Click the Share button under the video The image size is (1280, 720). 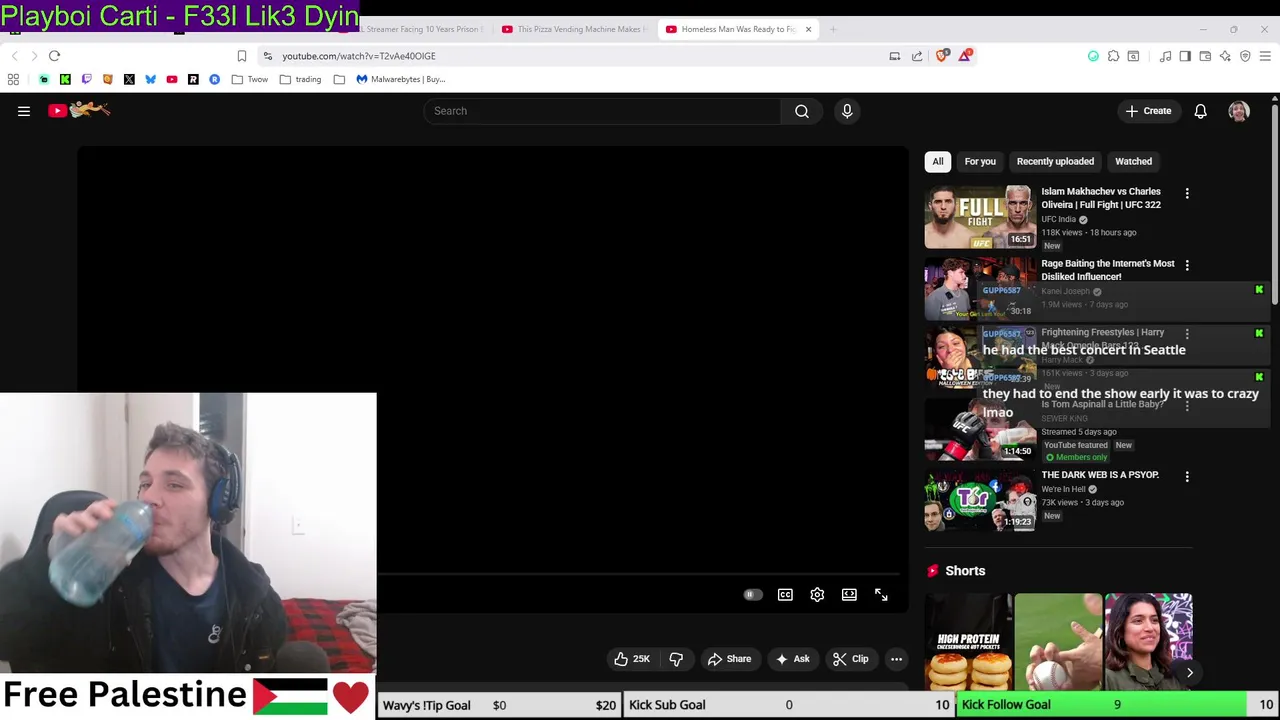click(x=729, y=659)
